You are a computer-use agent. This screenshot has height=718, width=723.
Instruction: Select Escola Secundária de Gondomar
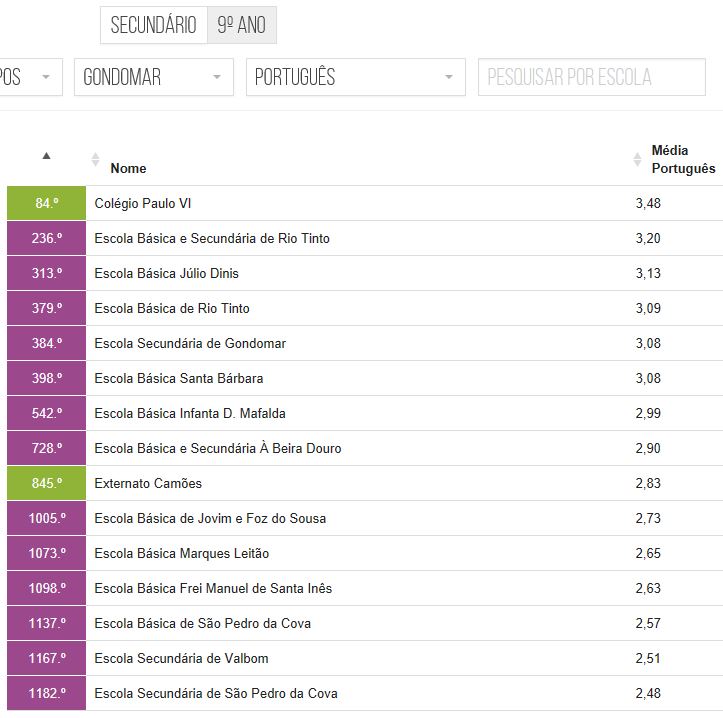pyautogui.click(x=365, y=344)
